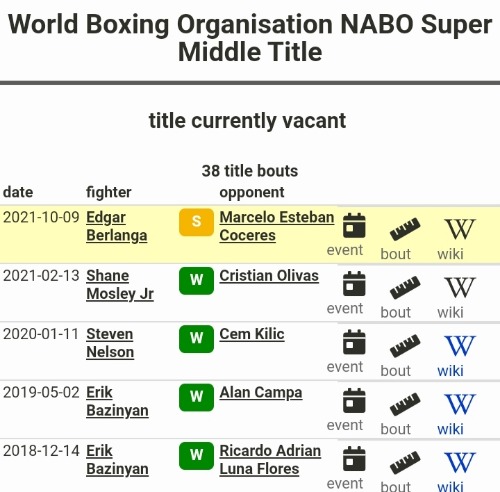The image size is (500, 492).
Task: Open Alan Campa opponent link
Action: [261, 393]
